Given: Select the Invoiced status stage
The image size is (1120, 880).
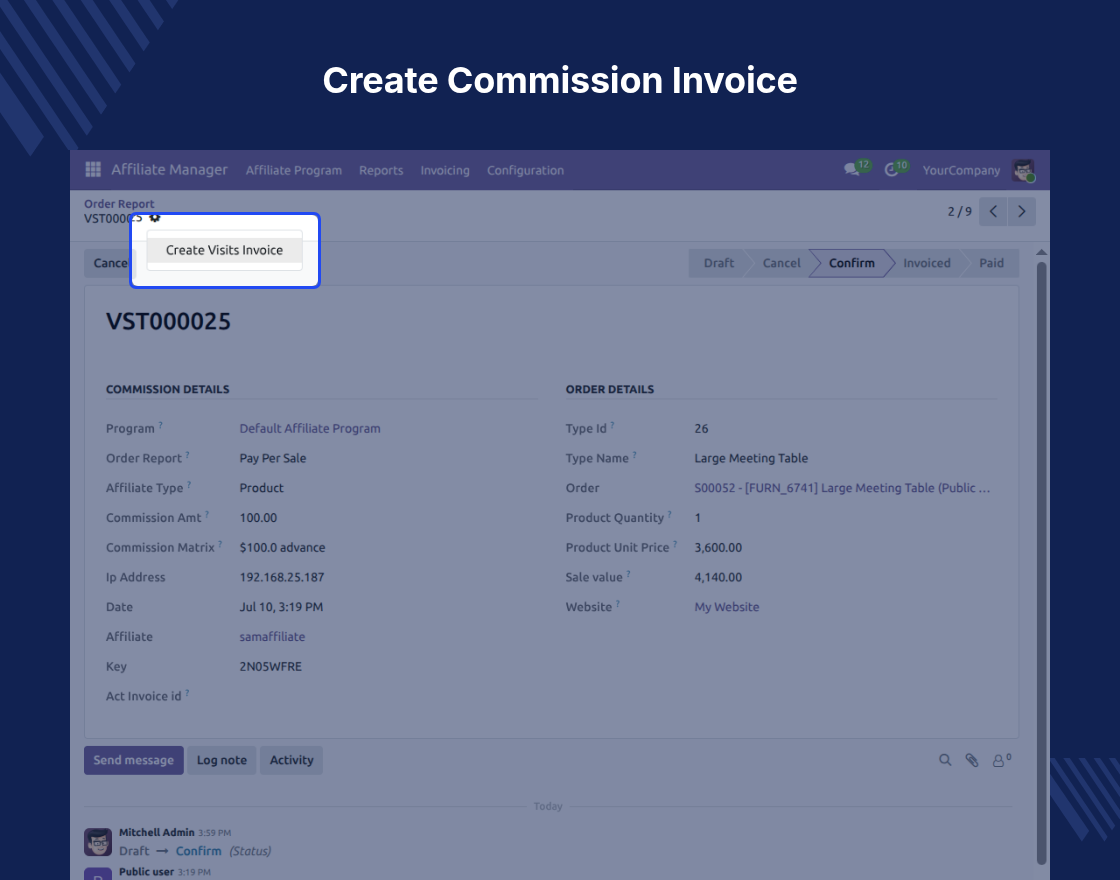Looking at the screenshot, I should click(926, 263).
